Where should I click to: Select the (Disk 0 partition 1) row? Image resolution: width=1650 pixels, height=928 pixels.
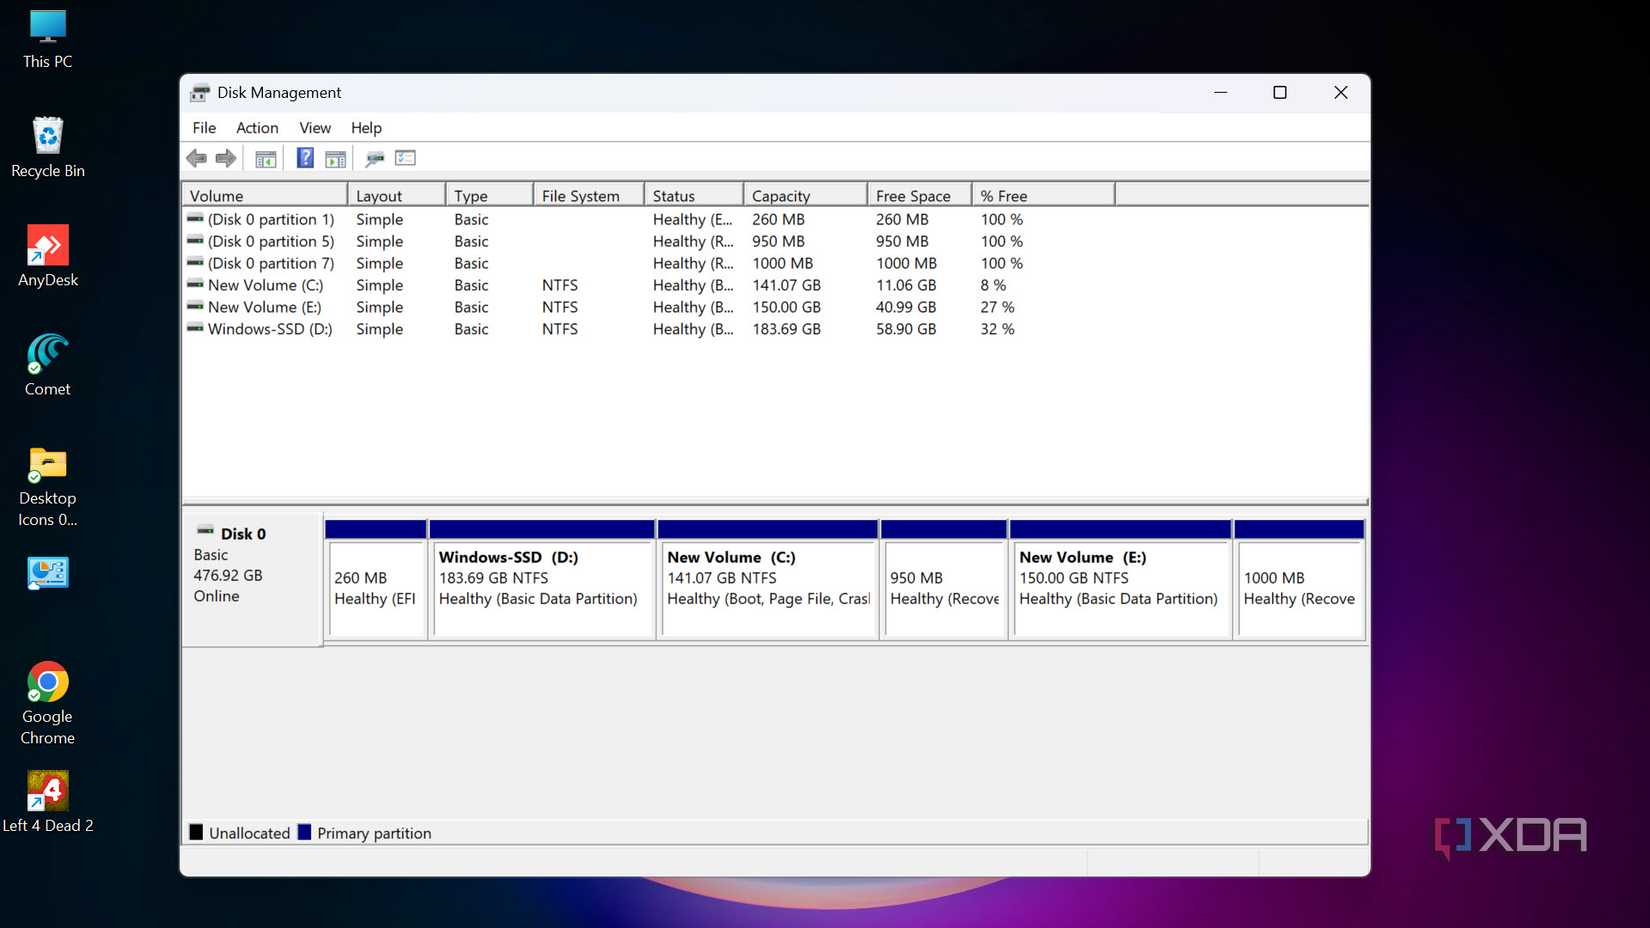coord(775,219)
